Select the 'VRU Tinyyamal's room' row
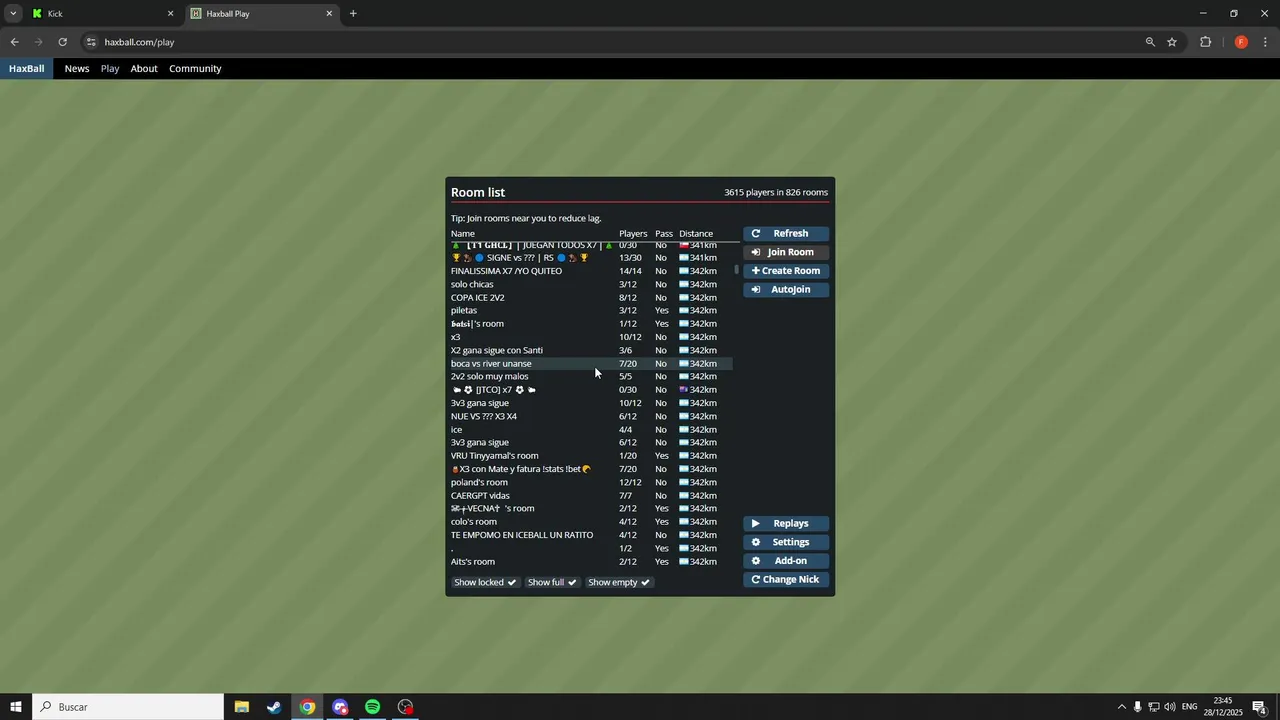1280x720 pixels. 591,456
